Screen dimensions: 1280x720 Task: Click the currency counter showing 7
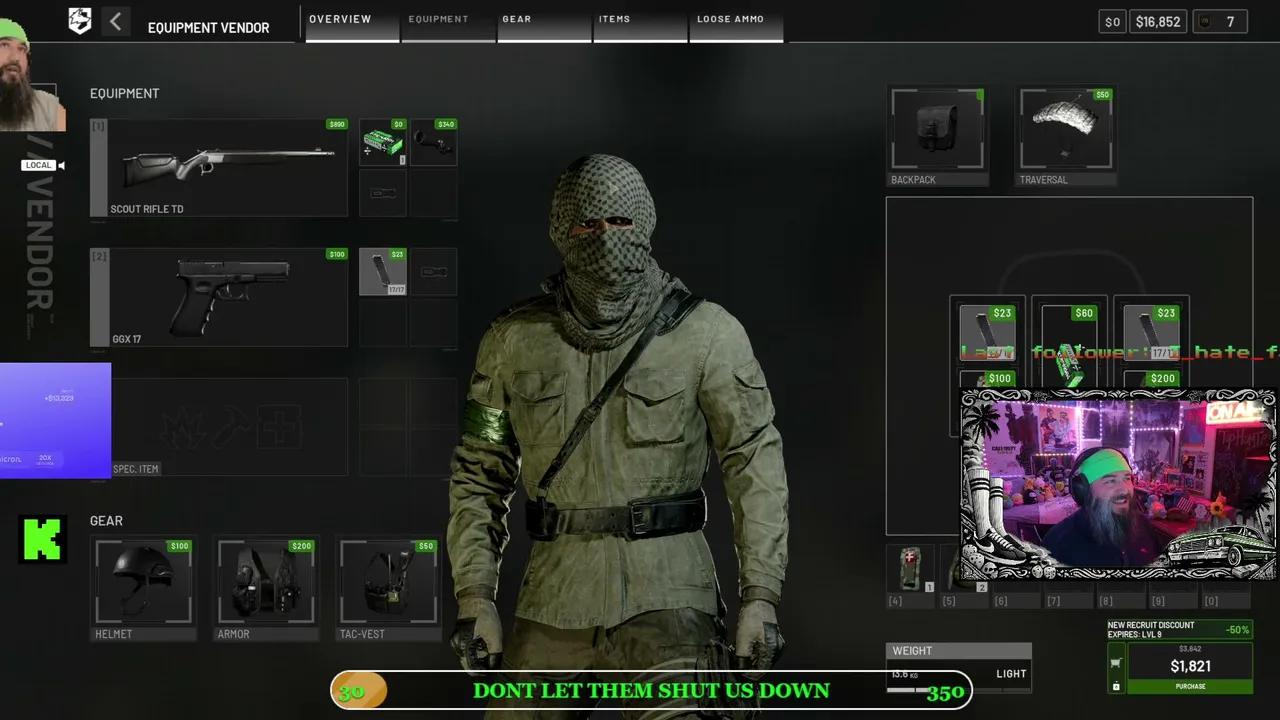tap(1219, 21)
